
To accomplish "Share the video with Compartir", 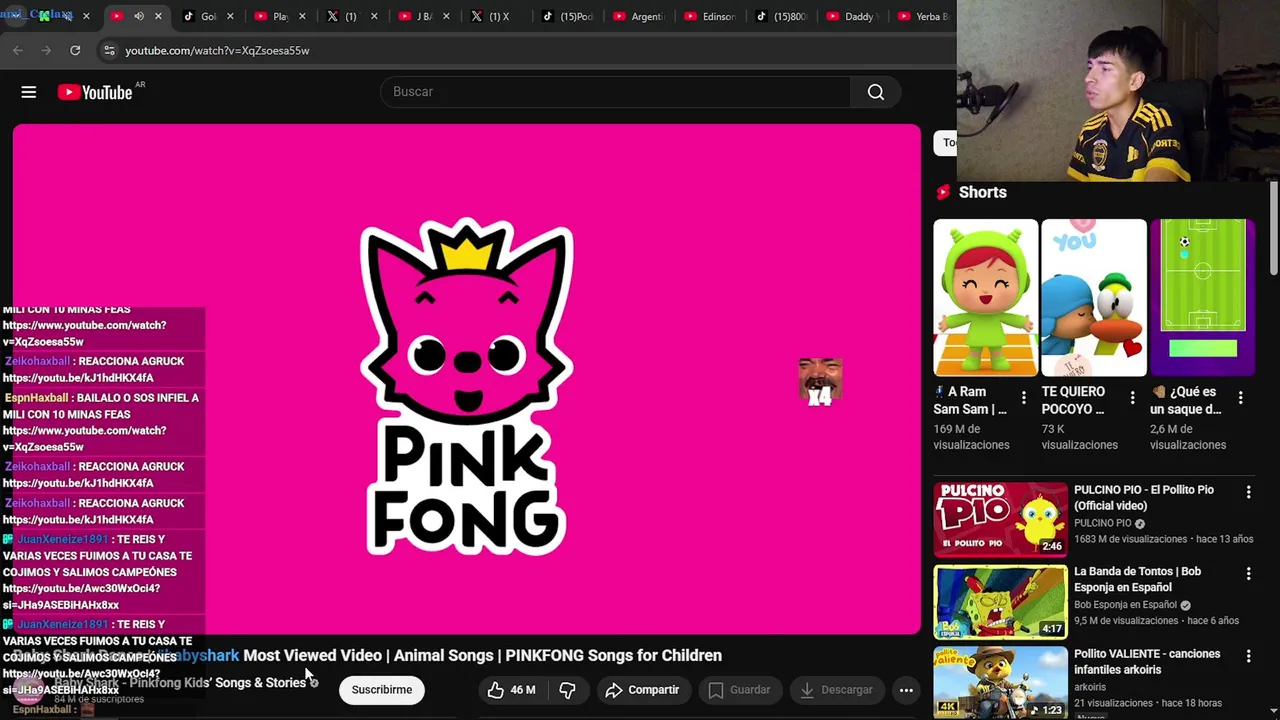I will (643, 690).
